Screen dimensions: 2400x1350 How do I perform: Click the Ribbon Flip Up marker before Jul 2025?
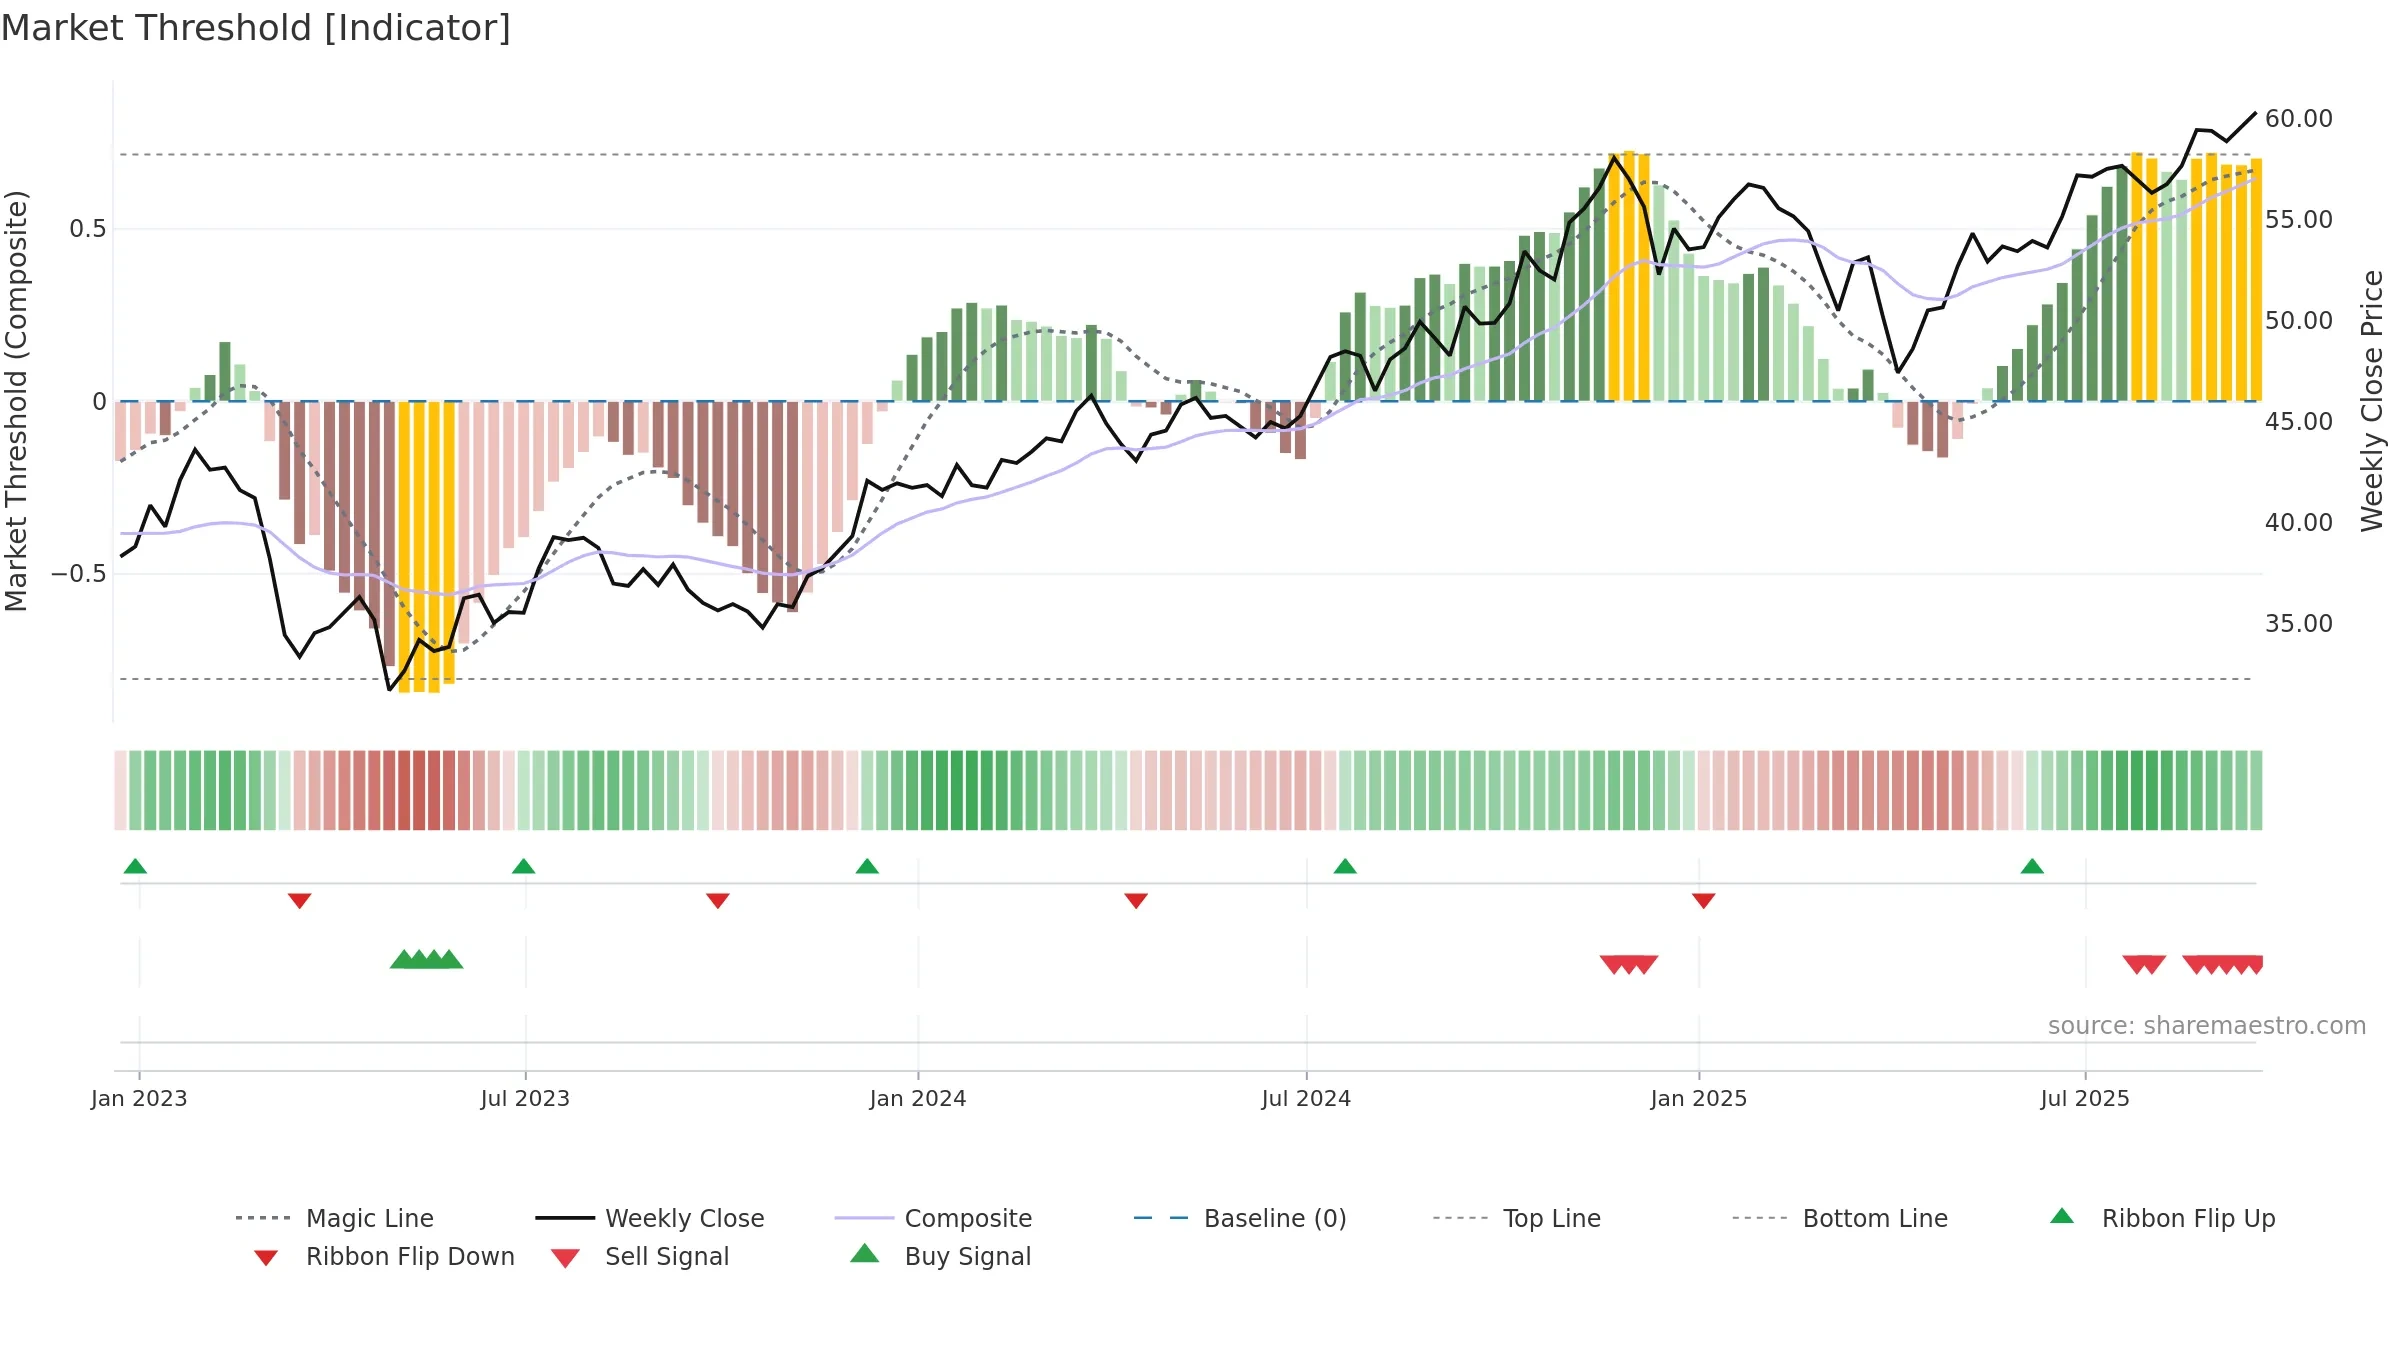[2032, 866]
